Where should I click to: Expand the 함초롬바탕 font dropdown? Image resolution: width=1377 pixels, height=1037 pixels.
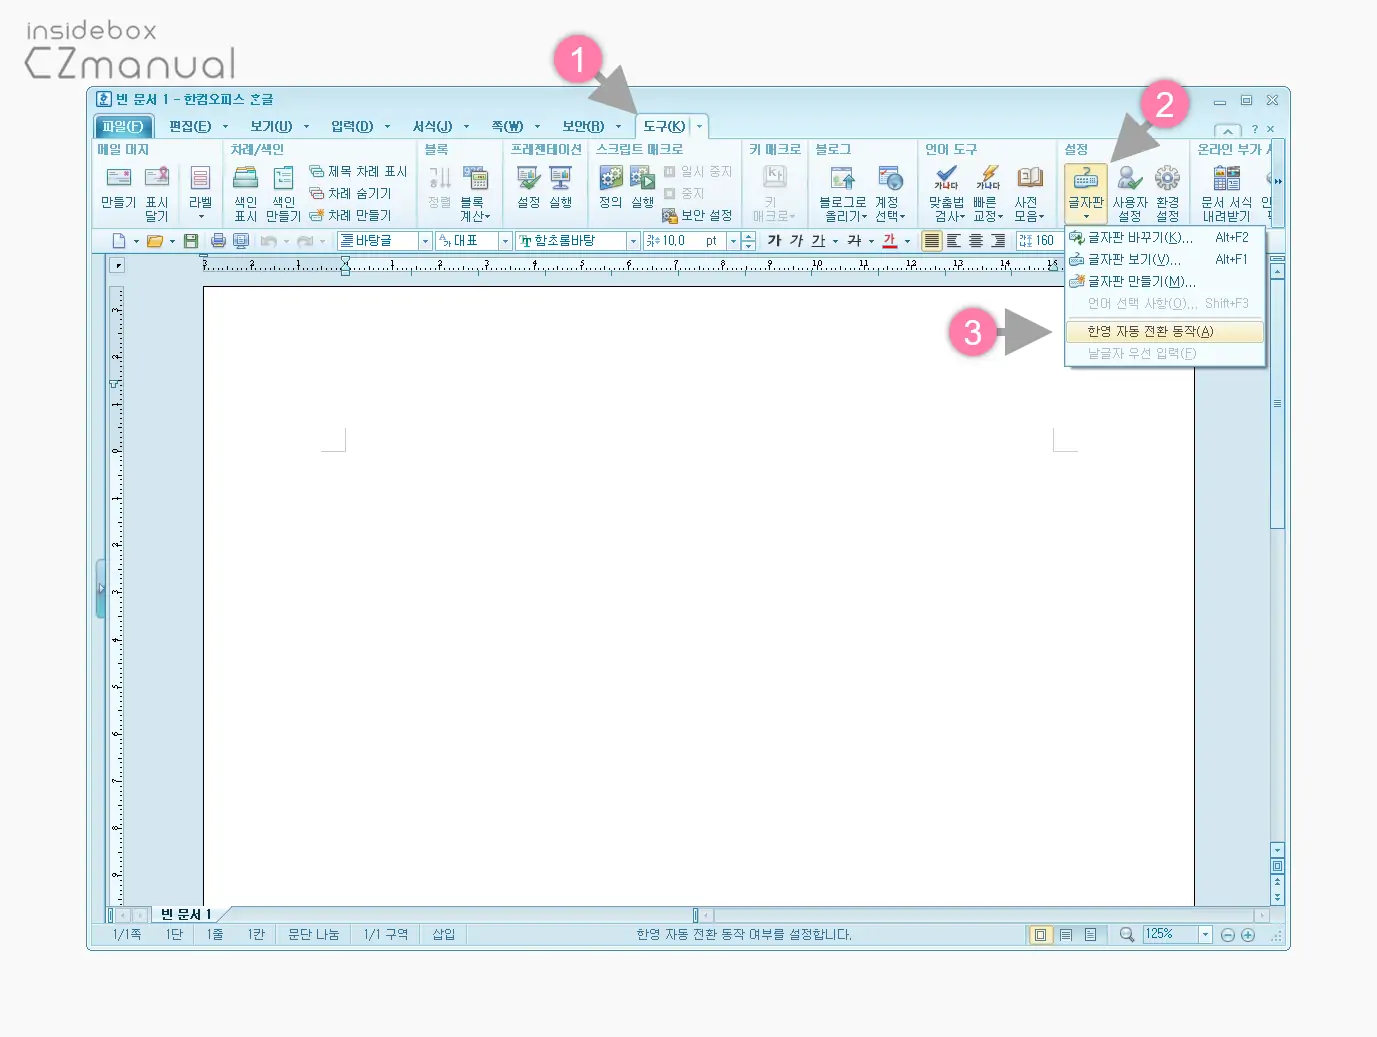(633, 241)
